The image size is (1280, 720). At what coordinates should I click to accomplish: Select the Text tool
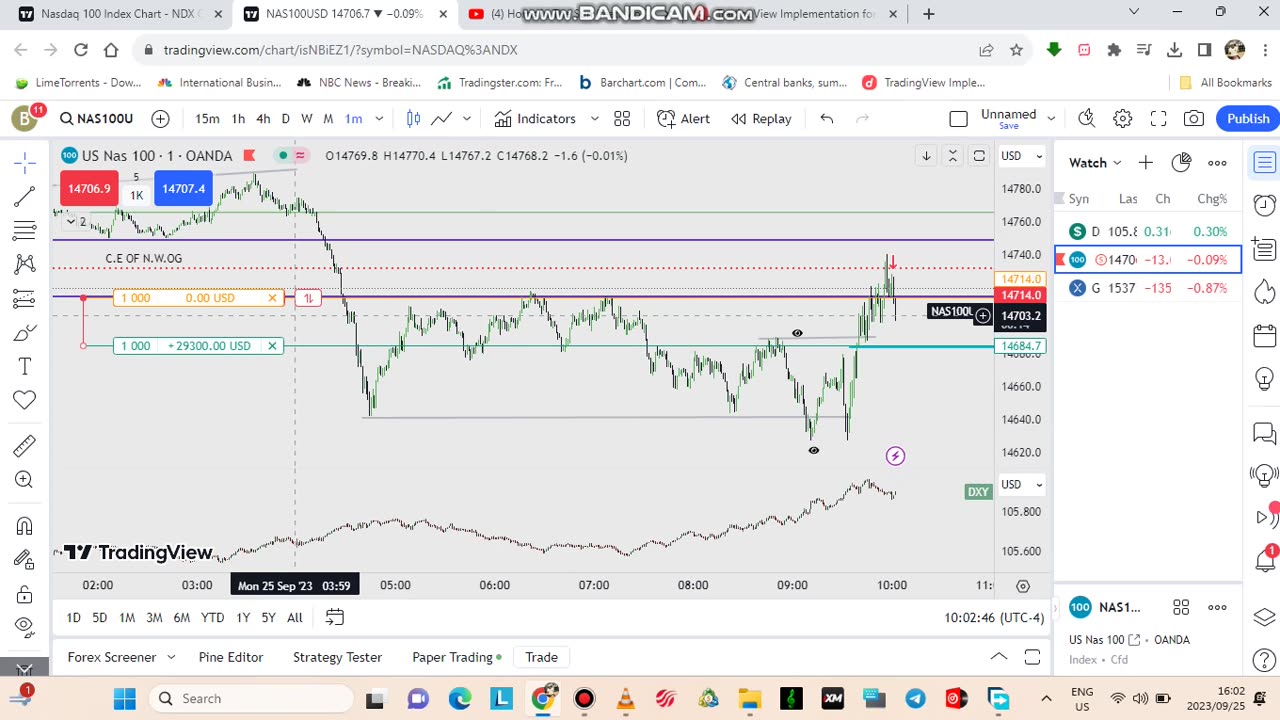point(25,366)
